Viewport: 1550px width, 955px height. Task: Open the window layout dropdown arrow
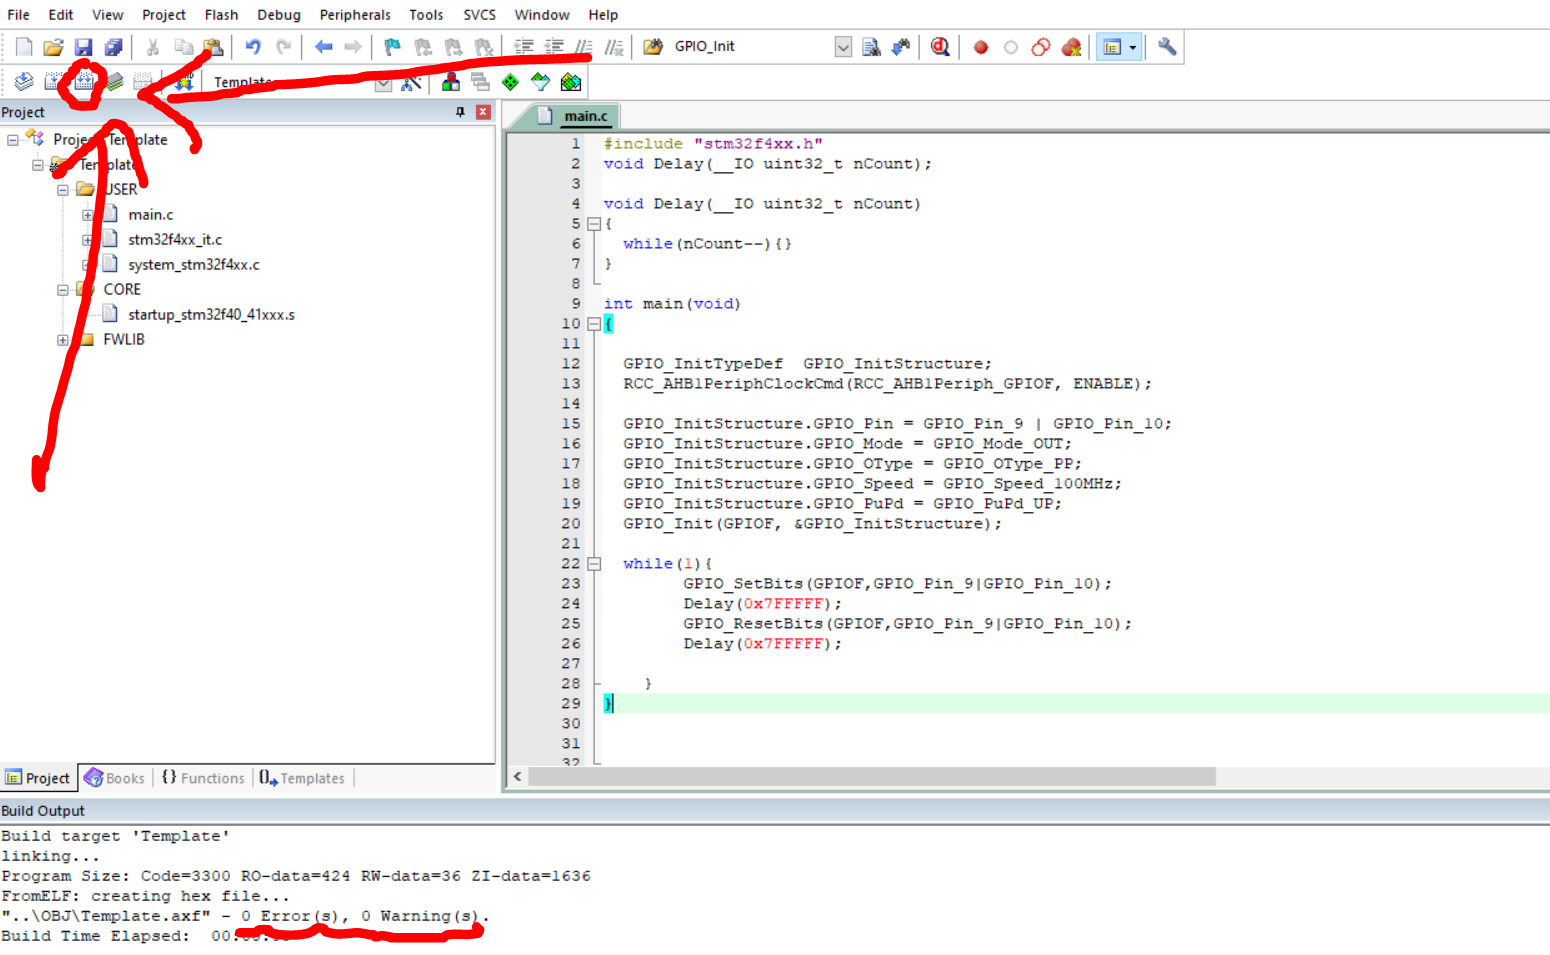1133,47
